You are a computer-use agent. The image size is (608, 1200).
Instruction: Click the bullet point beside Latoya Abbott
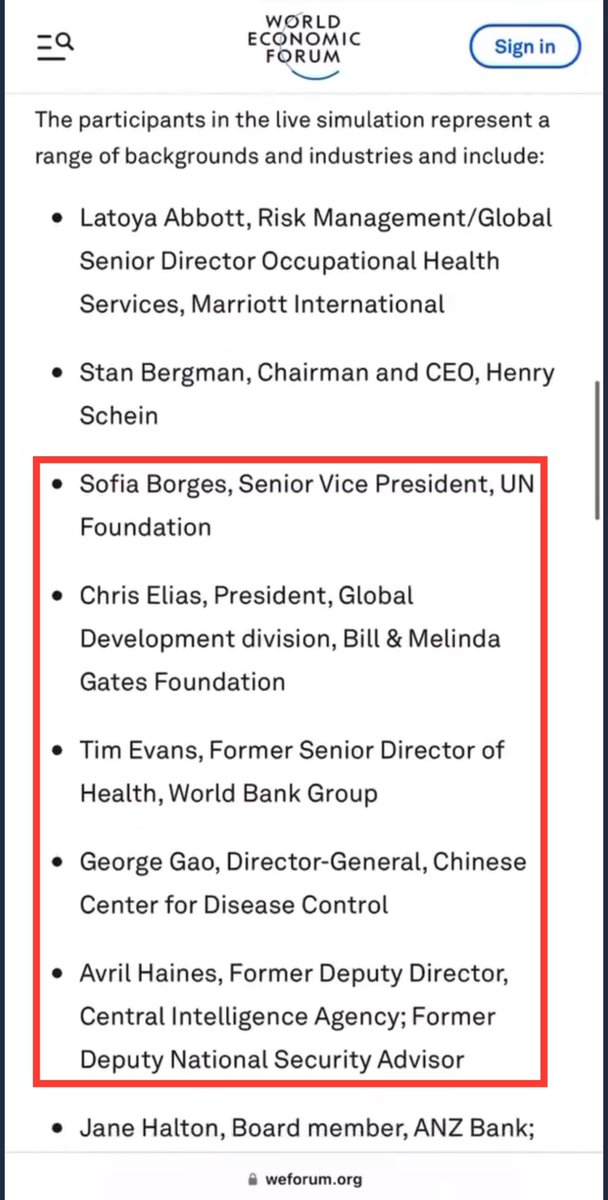(61, 219)
